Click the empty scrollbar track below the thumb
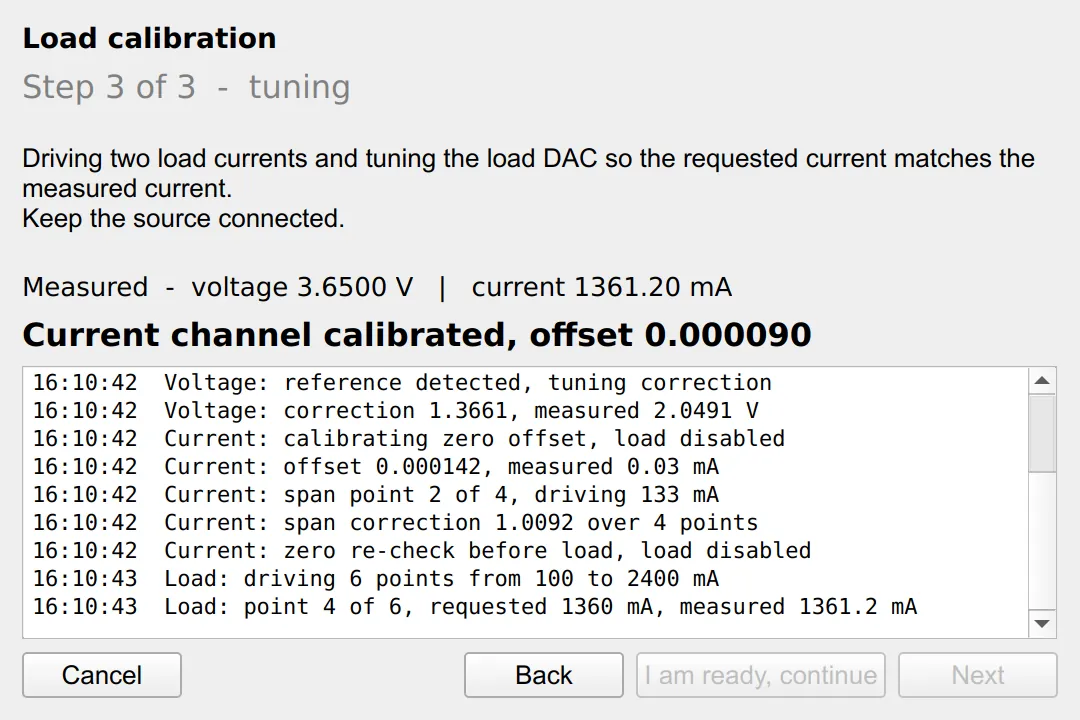This screenshot has width=1080, height=720. pos(1042,542)
